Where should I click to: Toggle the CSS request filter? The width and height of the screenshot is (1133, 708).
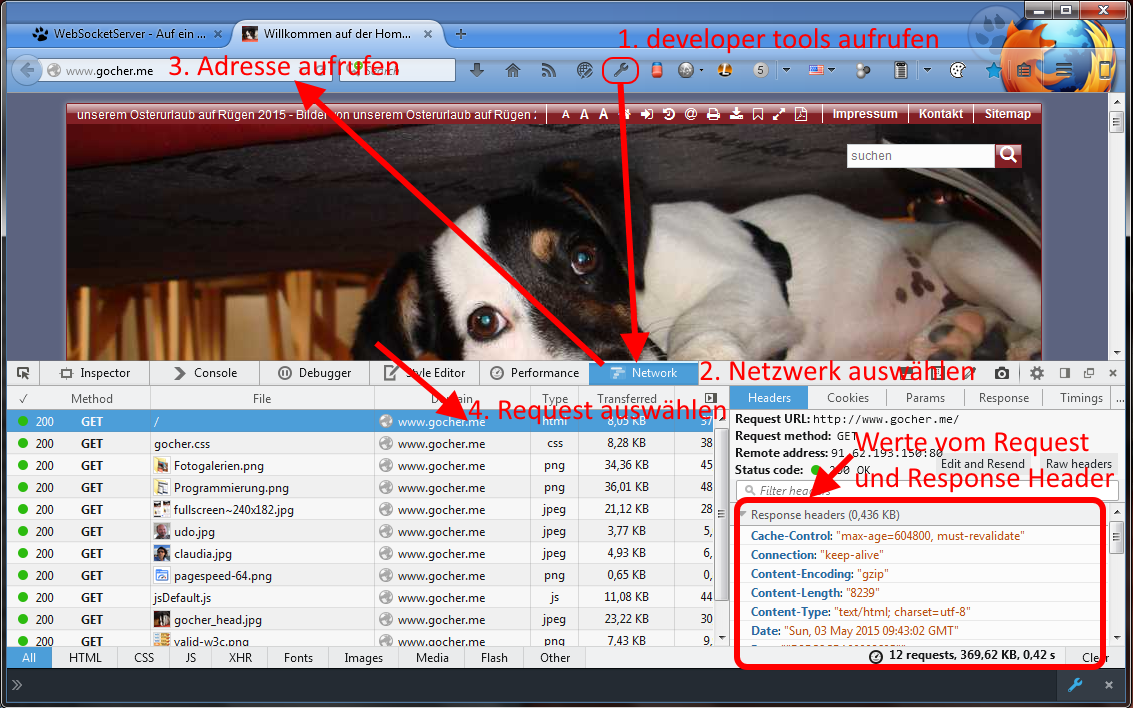pyautogui.click(x=144, y=658)
